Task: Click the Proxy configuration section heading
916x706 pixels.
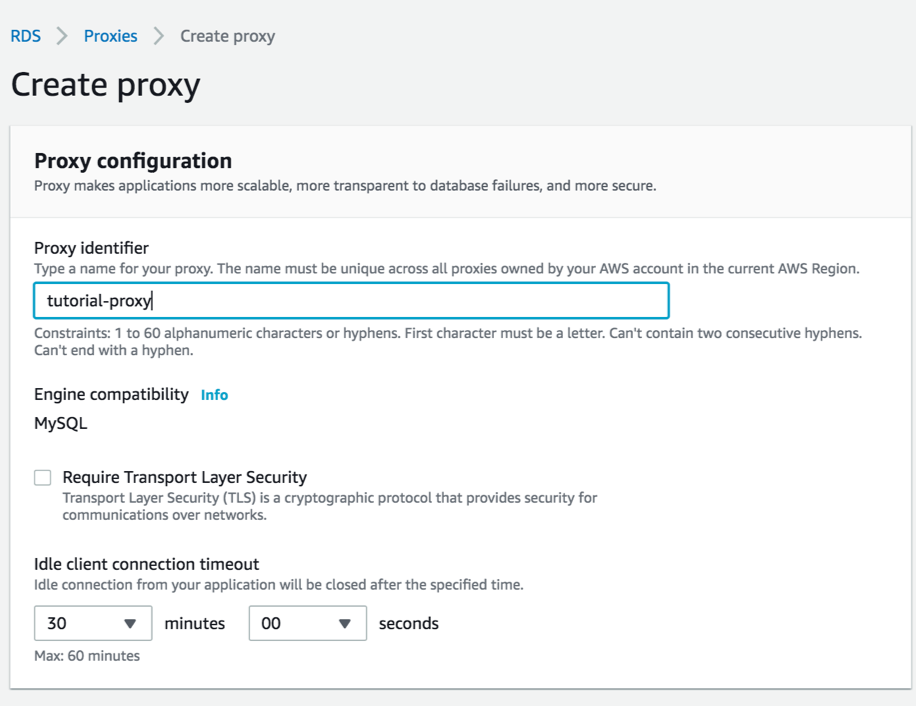Action: pos(133,161)
